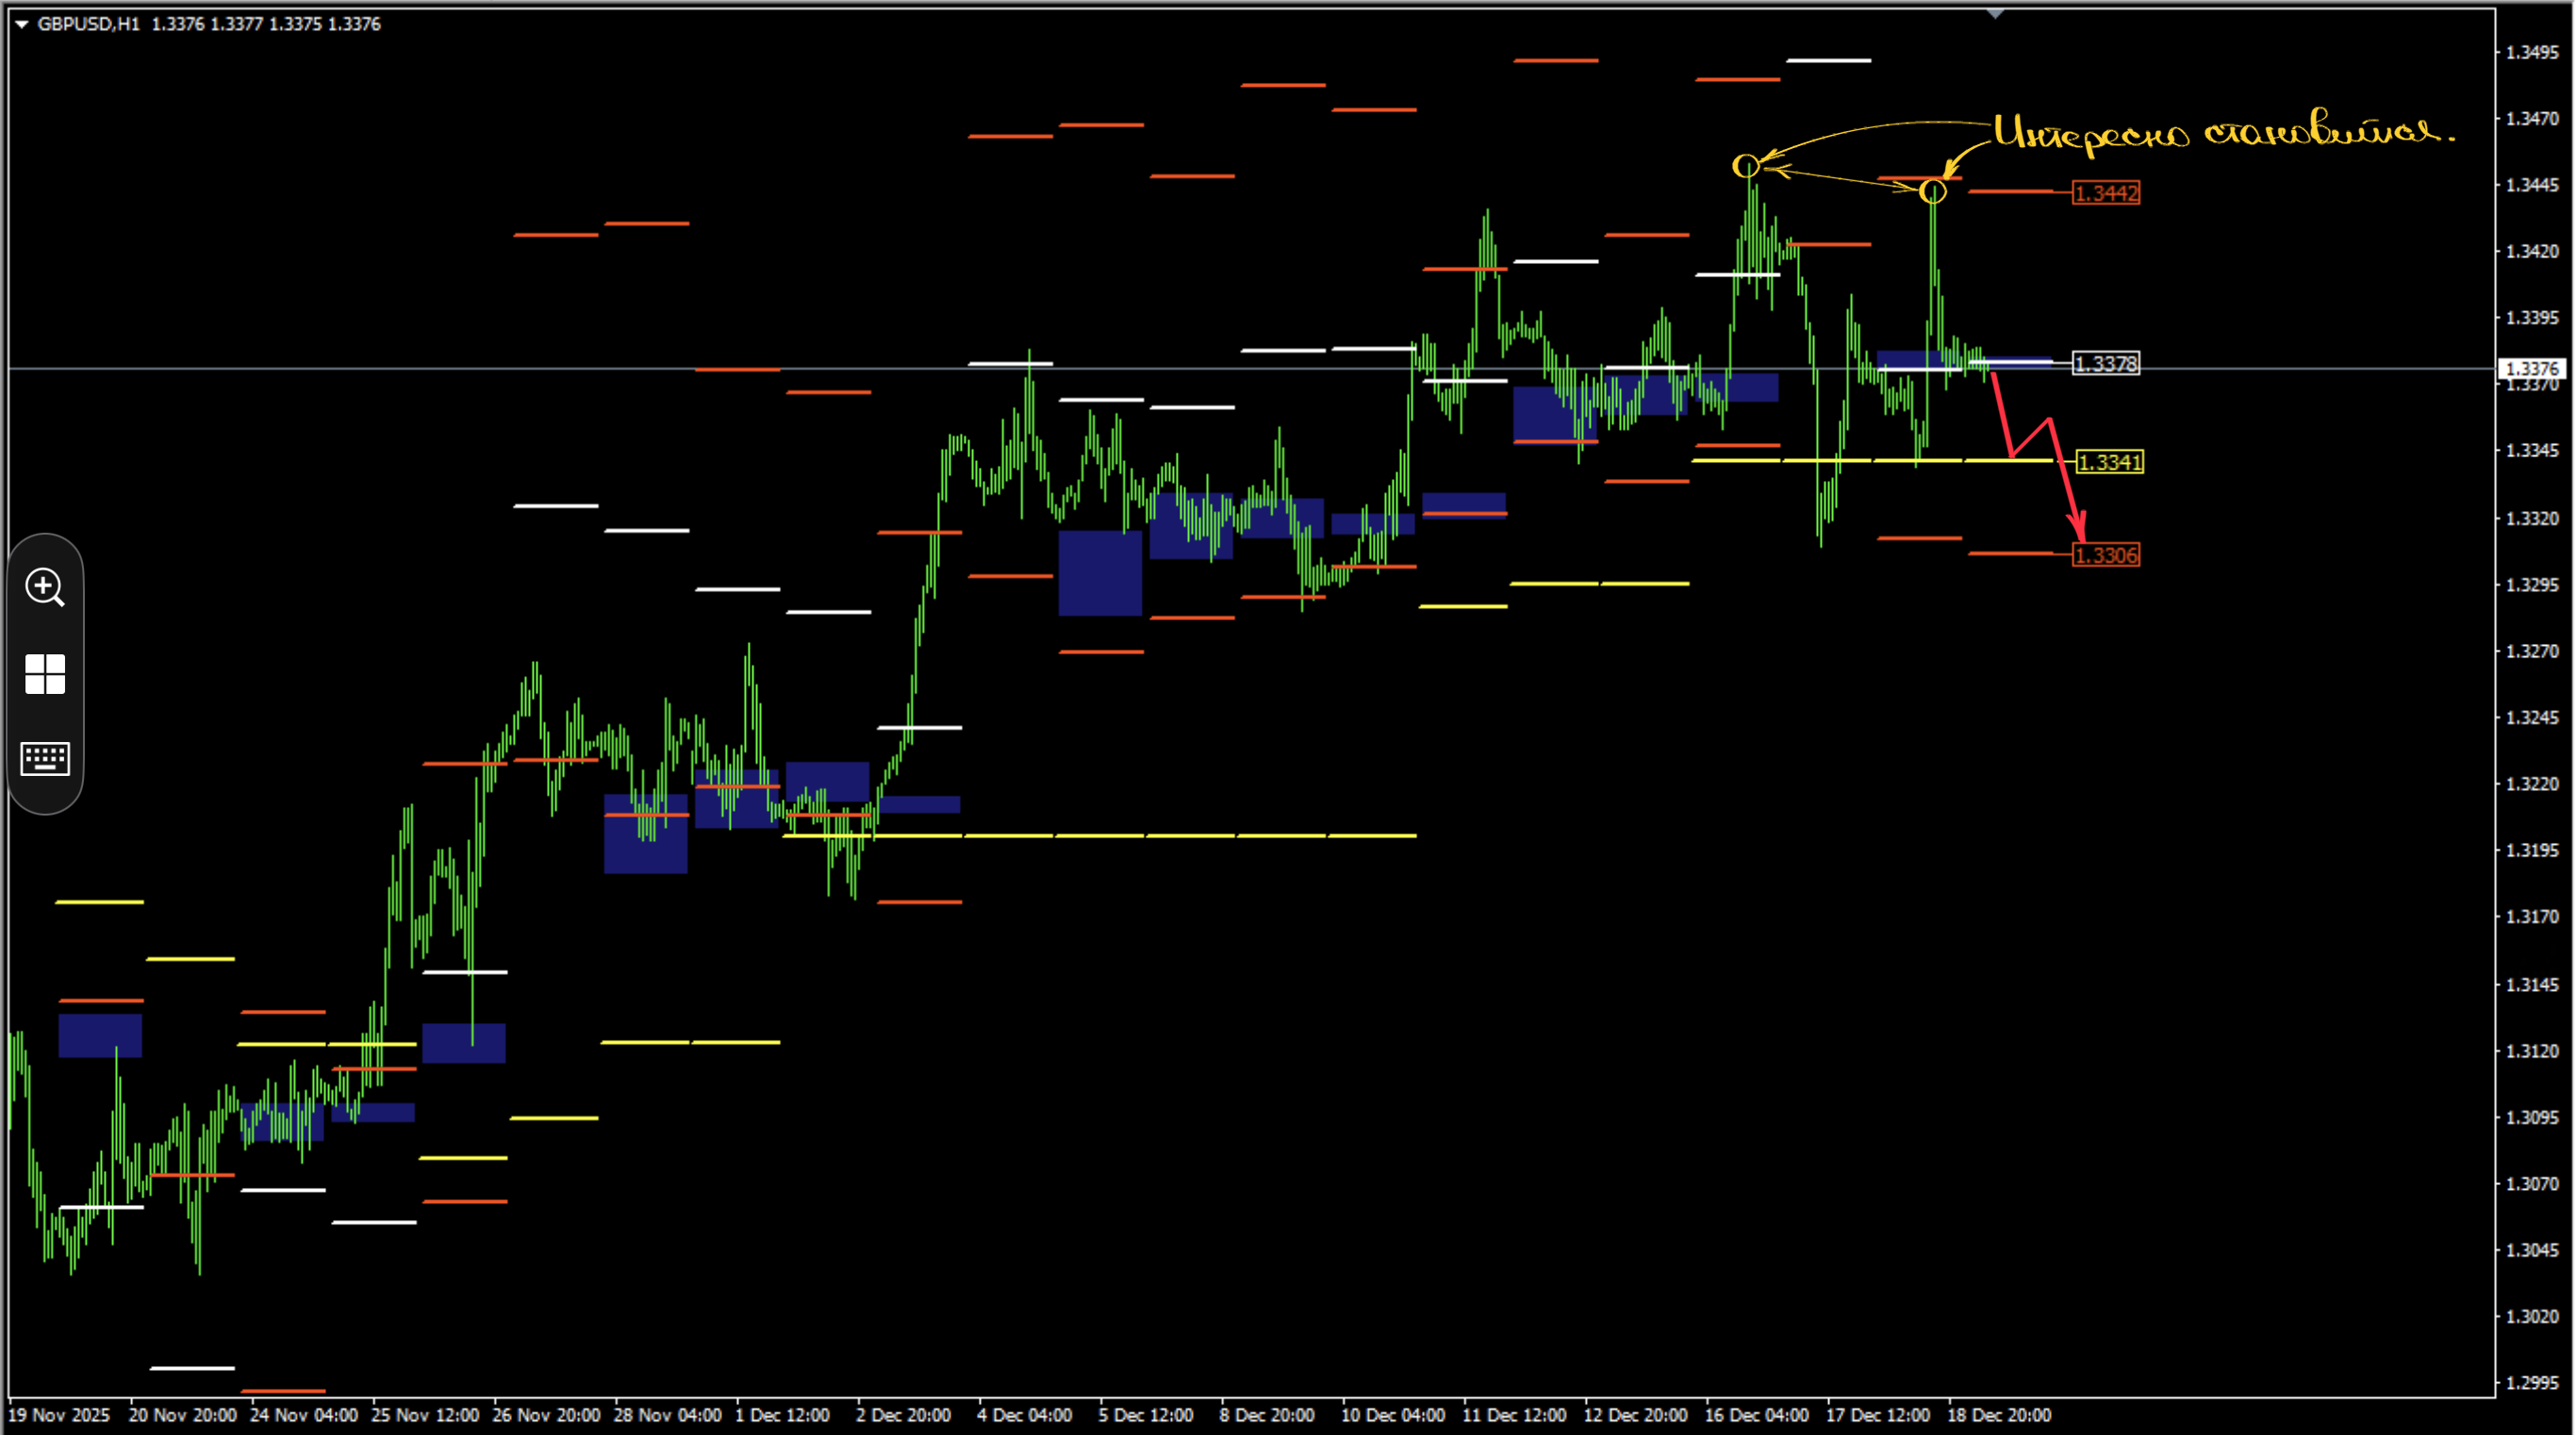Show the on-screen keyboard icon

pos(45,759)
